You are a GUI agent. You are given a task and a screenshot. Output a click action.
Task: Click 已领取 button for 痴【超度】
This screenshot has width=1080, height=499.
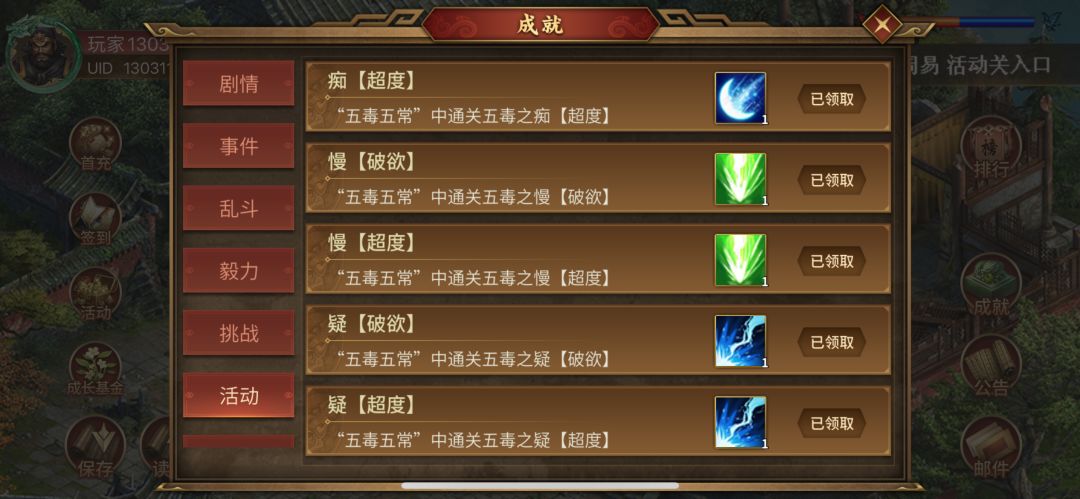pyautogui.click(x=832, y=99)
